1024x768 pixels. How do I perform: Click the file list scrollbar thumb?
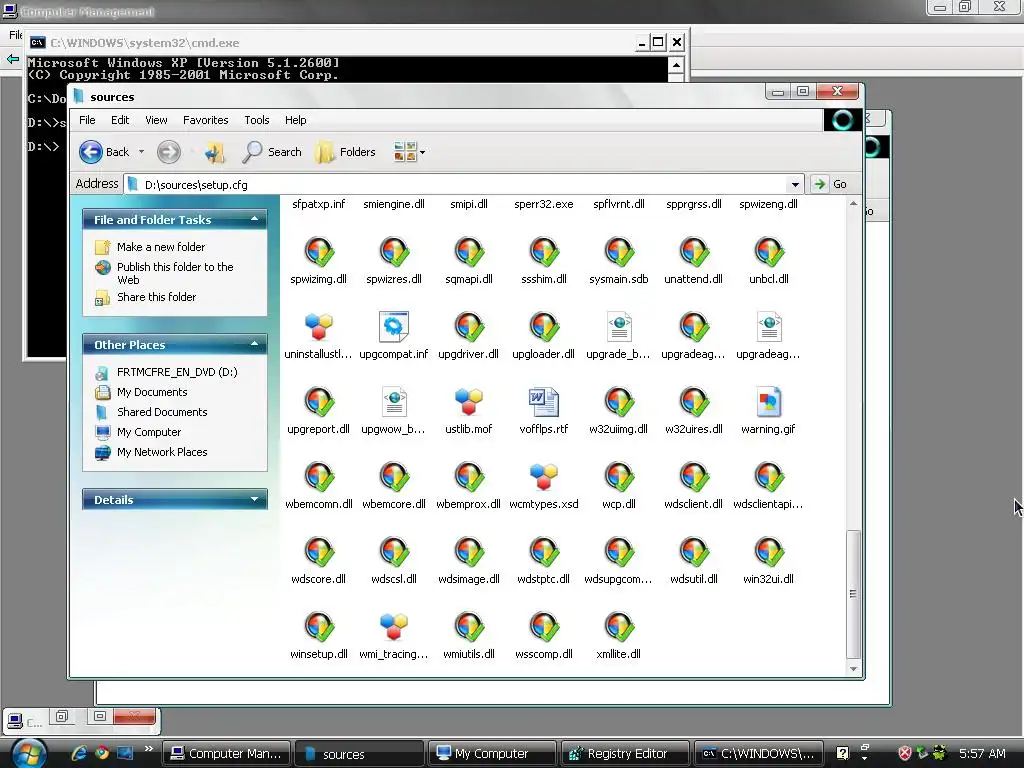coord(853,594)
